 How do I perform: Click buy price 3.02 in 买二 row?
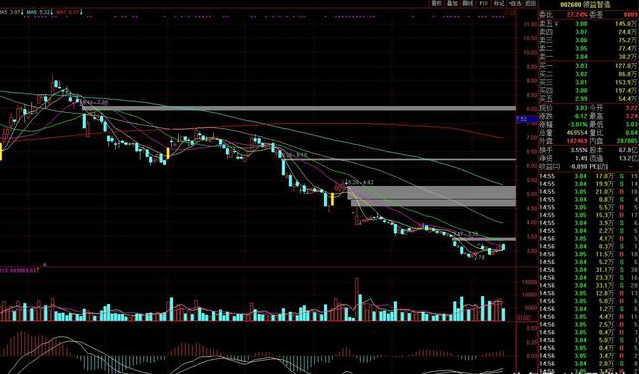tap(581, 74)
